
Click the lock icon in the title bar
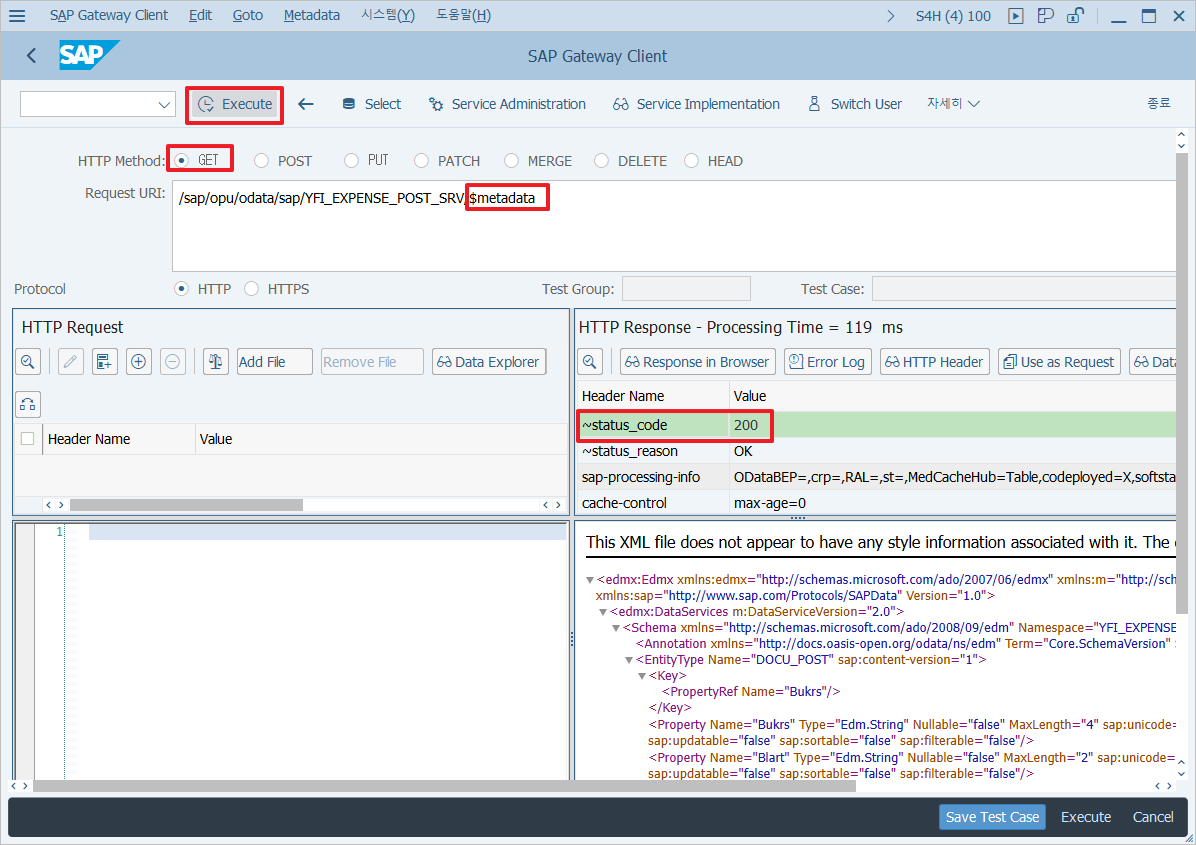(x=1075, y=15)
